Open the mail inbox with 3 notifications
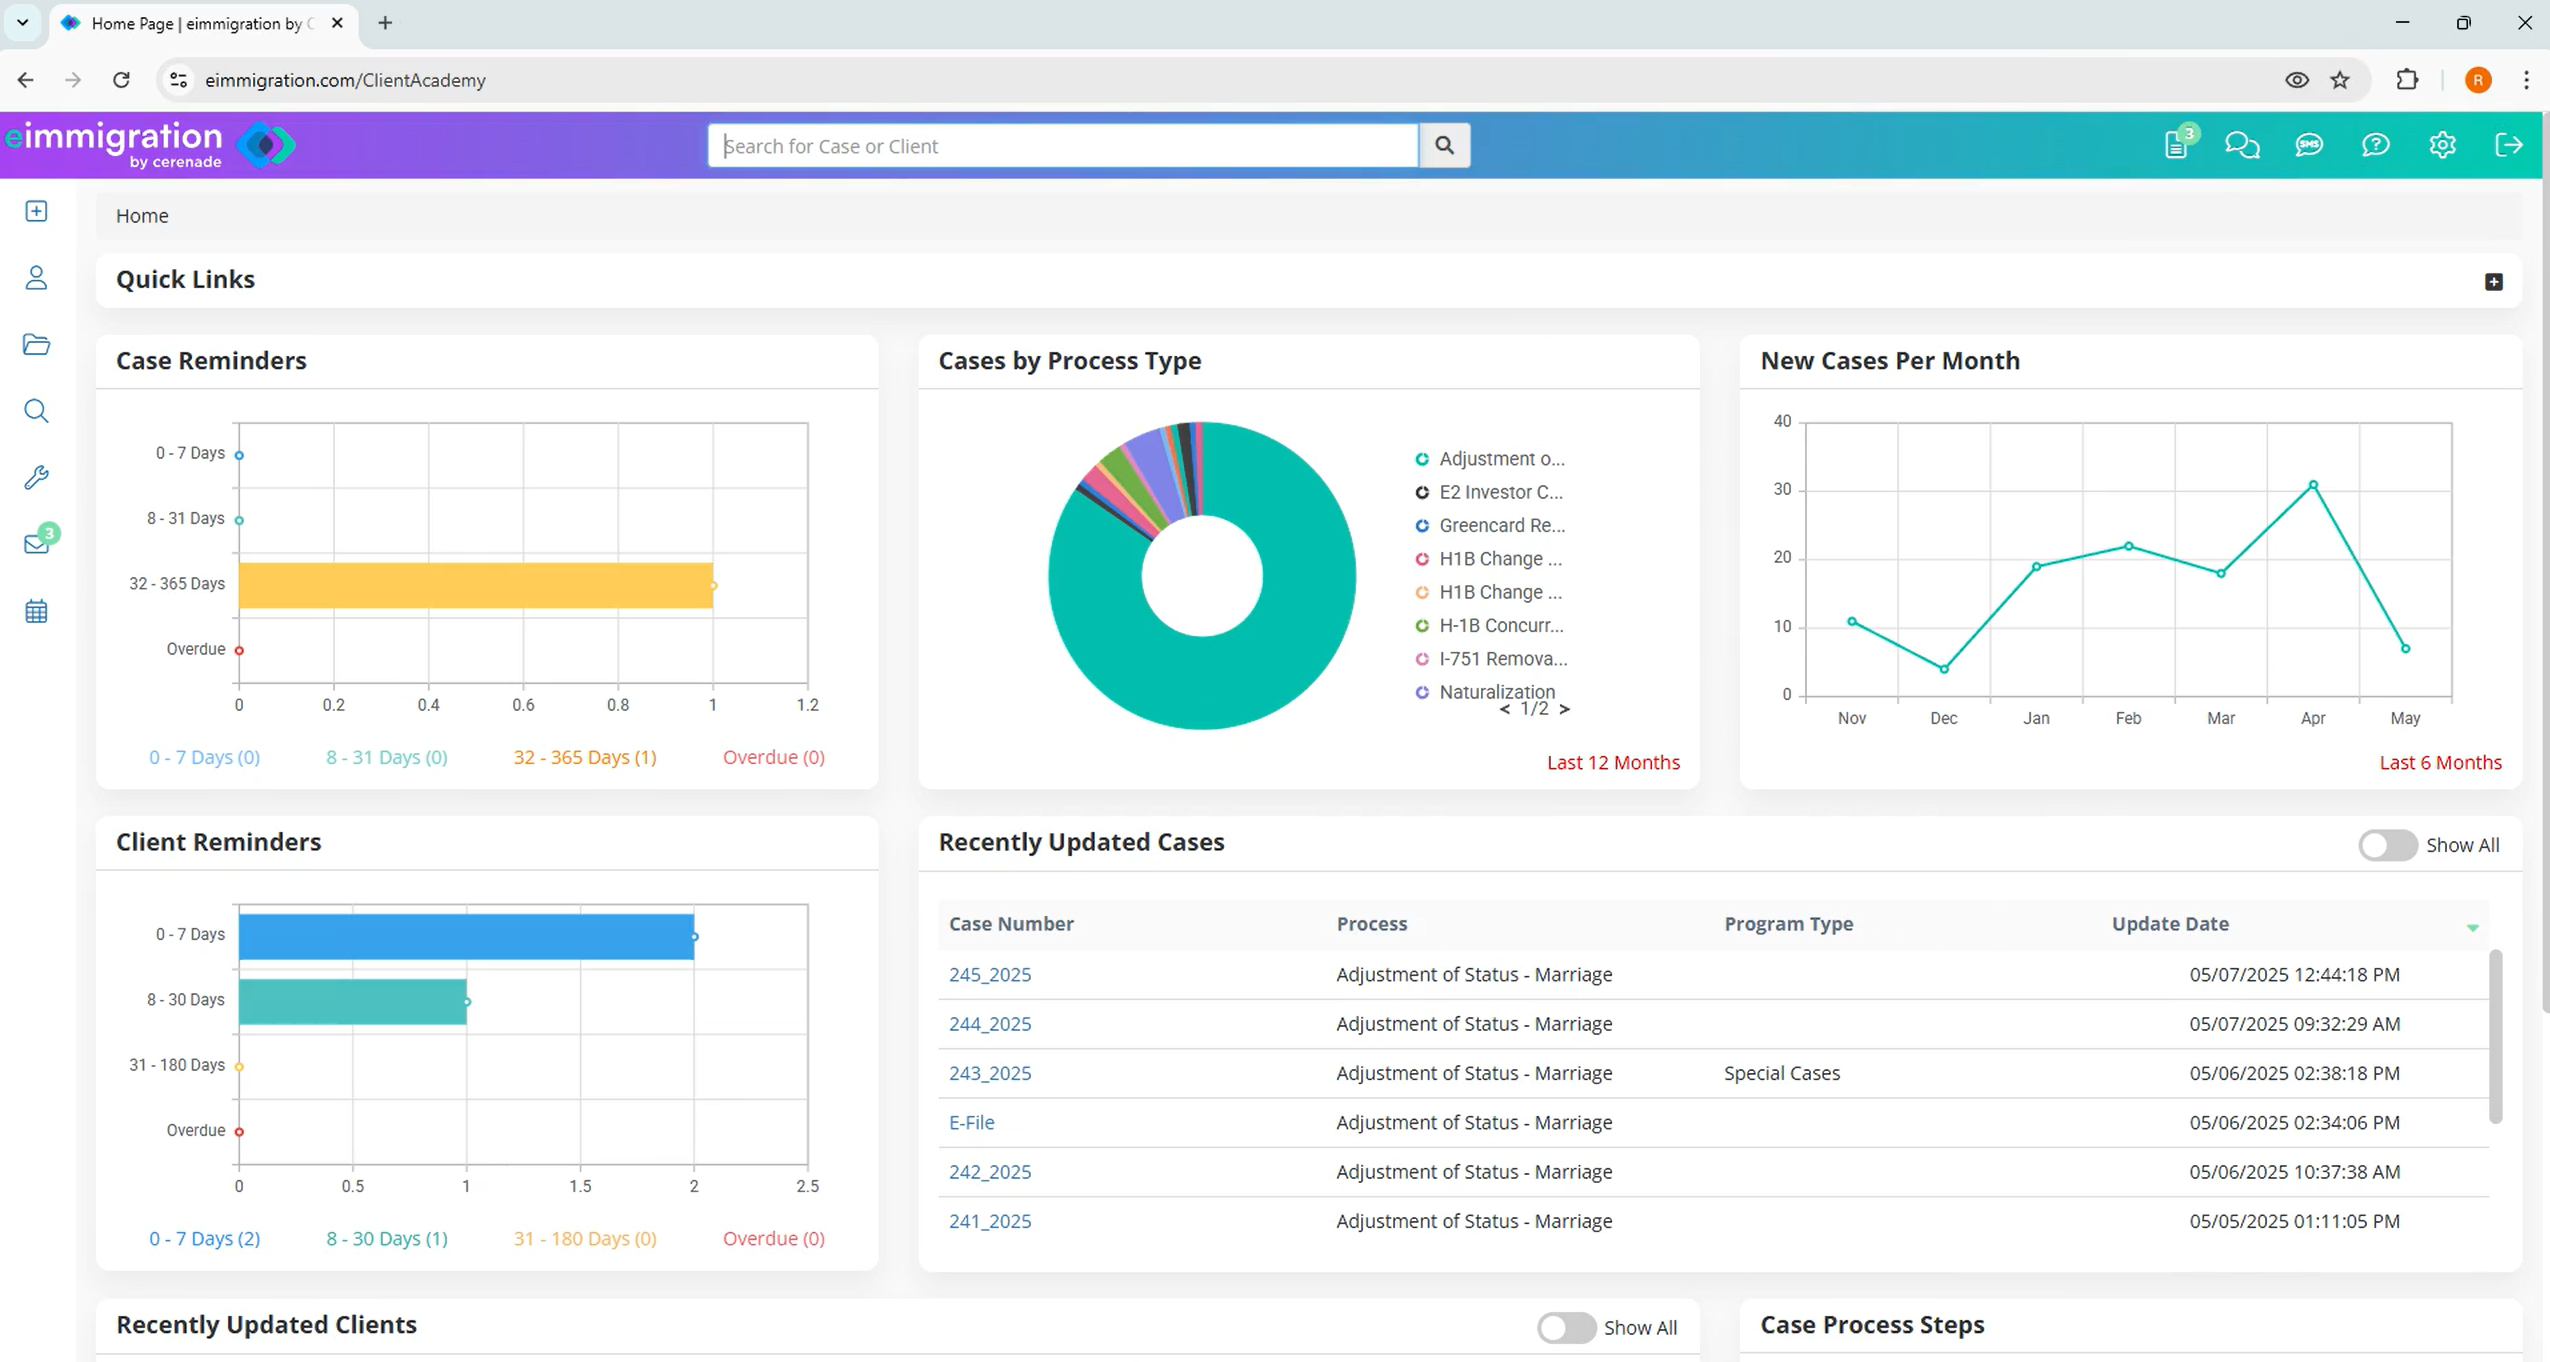 (37, 543)
